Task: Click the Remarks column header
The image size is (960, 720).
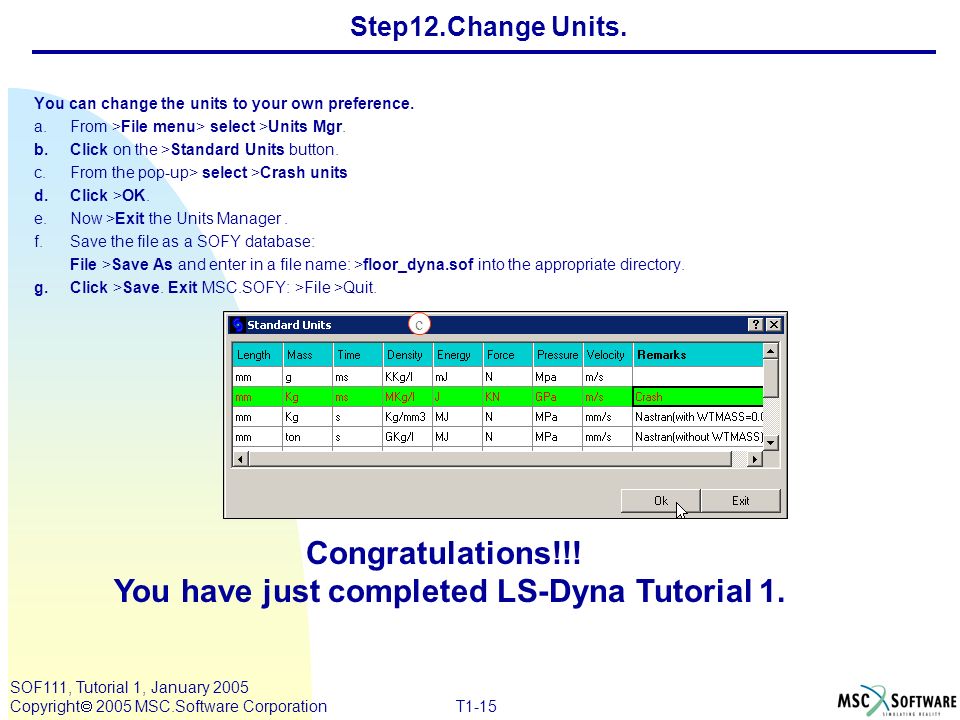Action: [698, 355]
